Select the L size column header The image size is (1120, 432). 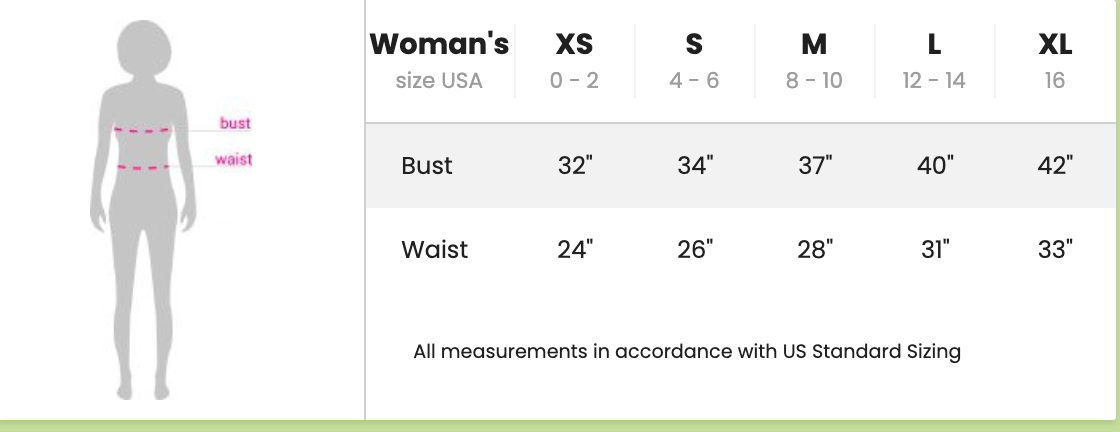[x=934, y=45]
